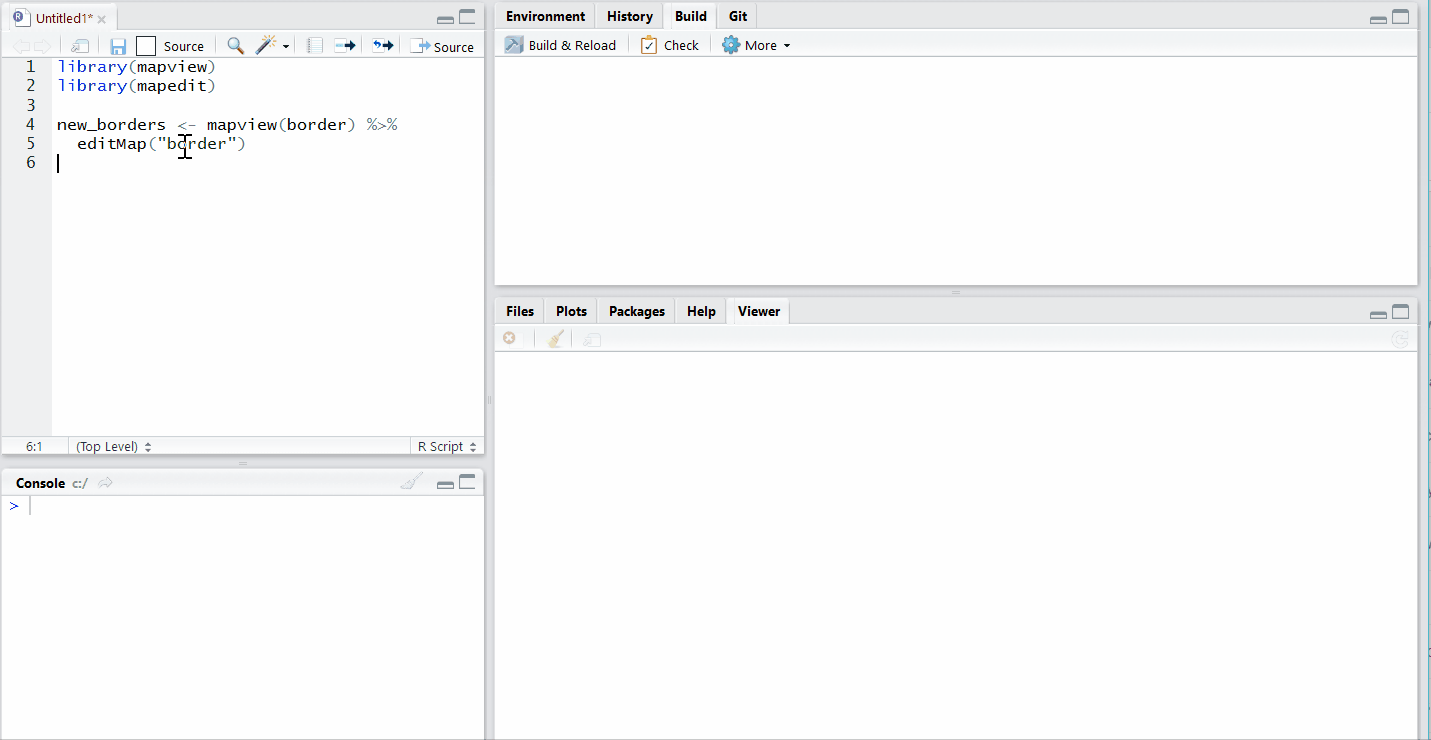Click the Compile Report notebook icon

(x=313, y=46)
